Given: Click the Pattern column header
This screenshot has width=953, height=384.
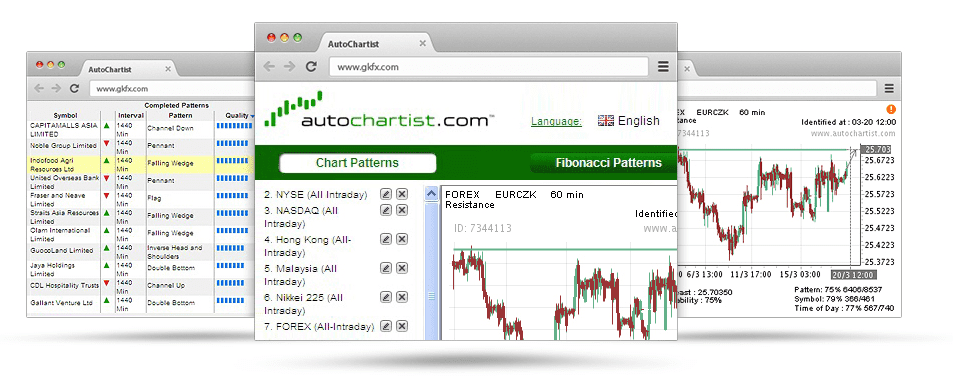Looking at the screenshot, I should (180, 115).
